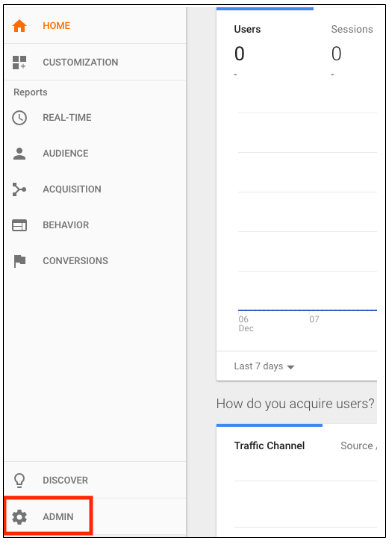Open the CUSTOMIZATION menu label

pyautogui.click(x=80, y=62)
